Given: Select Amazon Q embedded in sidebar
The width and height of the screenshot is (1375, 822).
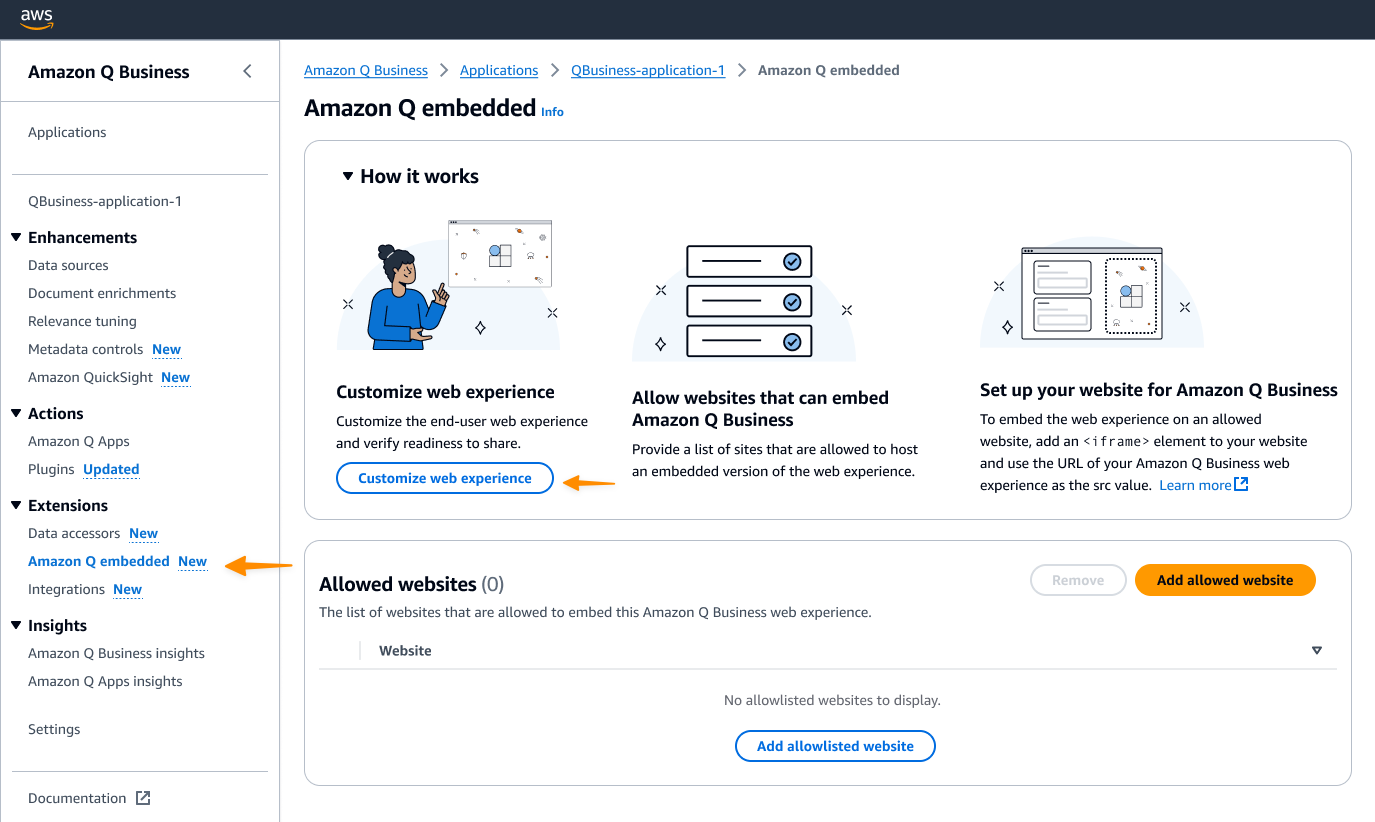Looking at the screenshot, I should click(x=99, y=561).
